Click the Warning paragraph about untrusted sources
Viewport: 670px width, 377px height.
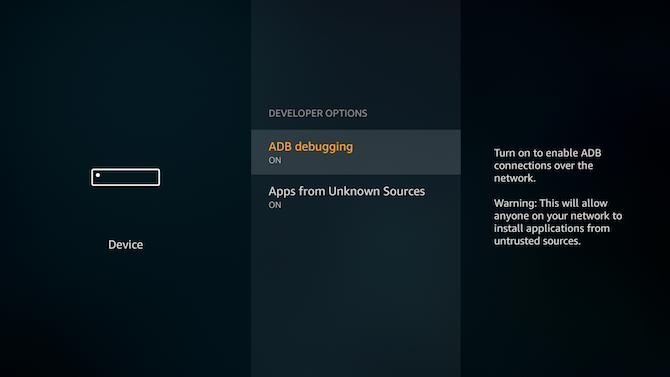pyautogui.click(x=558, y=222)
